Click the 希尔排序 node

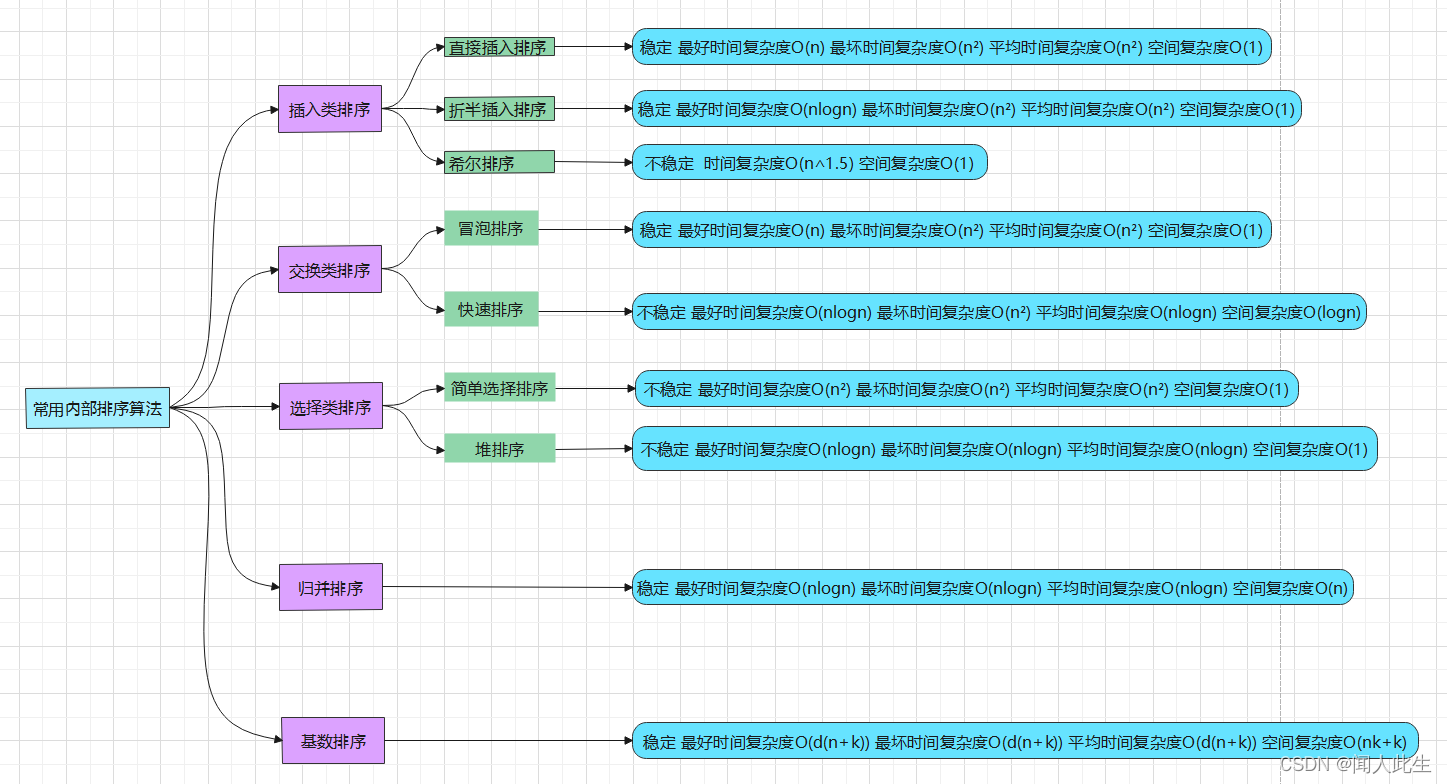499,163
